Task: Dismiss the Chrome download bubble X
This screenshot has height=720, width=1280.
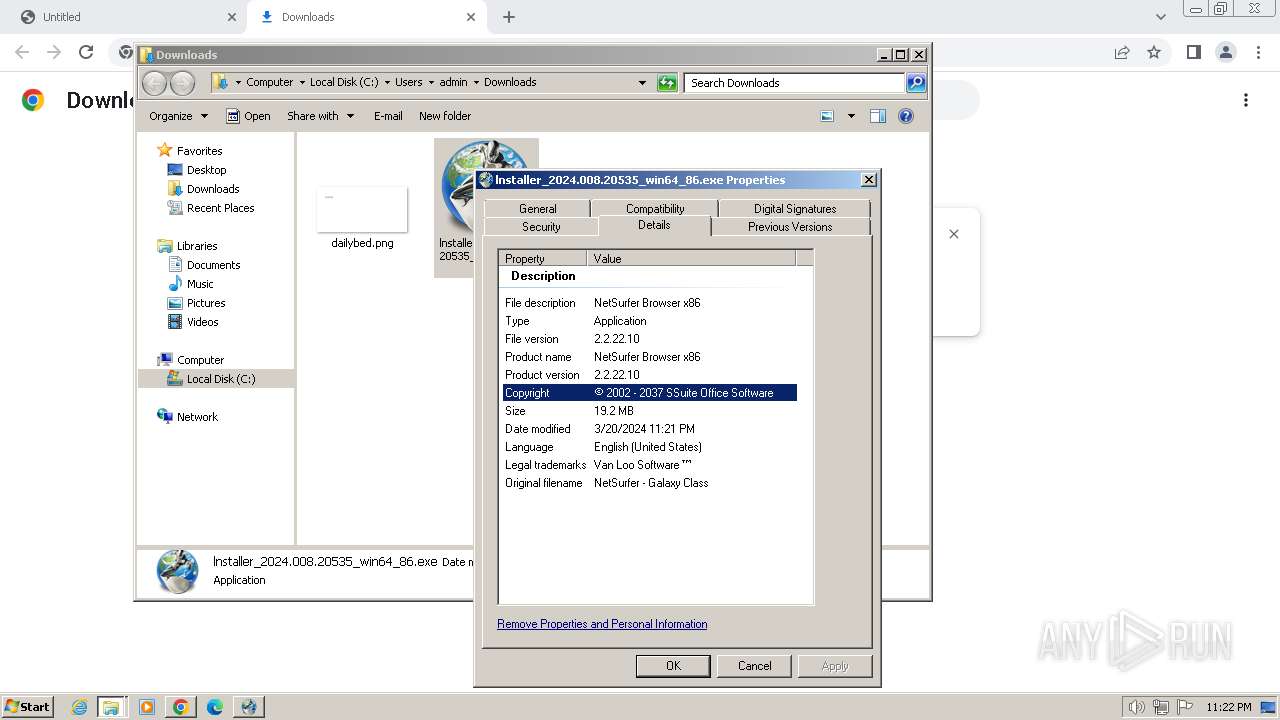Action: [954, 234]
